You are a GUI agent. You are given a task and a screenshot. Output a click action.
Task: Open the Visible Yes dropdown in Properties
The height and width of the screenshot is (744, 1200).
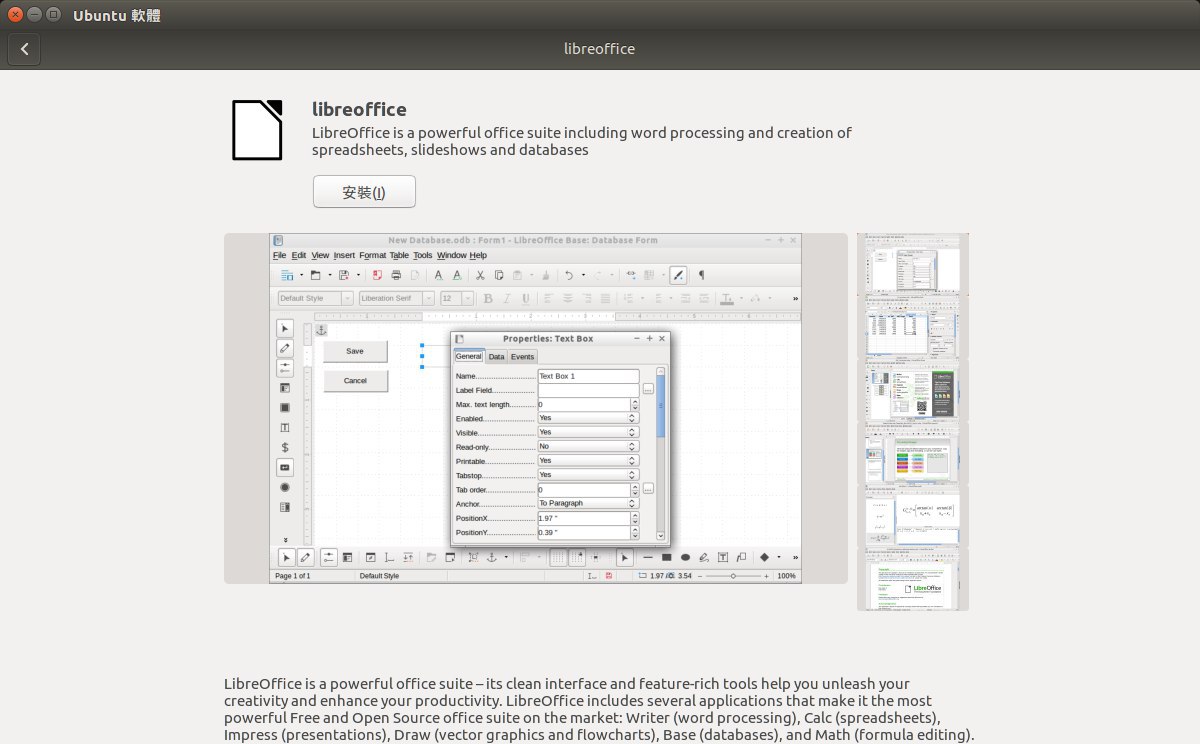(588, 432)
